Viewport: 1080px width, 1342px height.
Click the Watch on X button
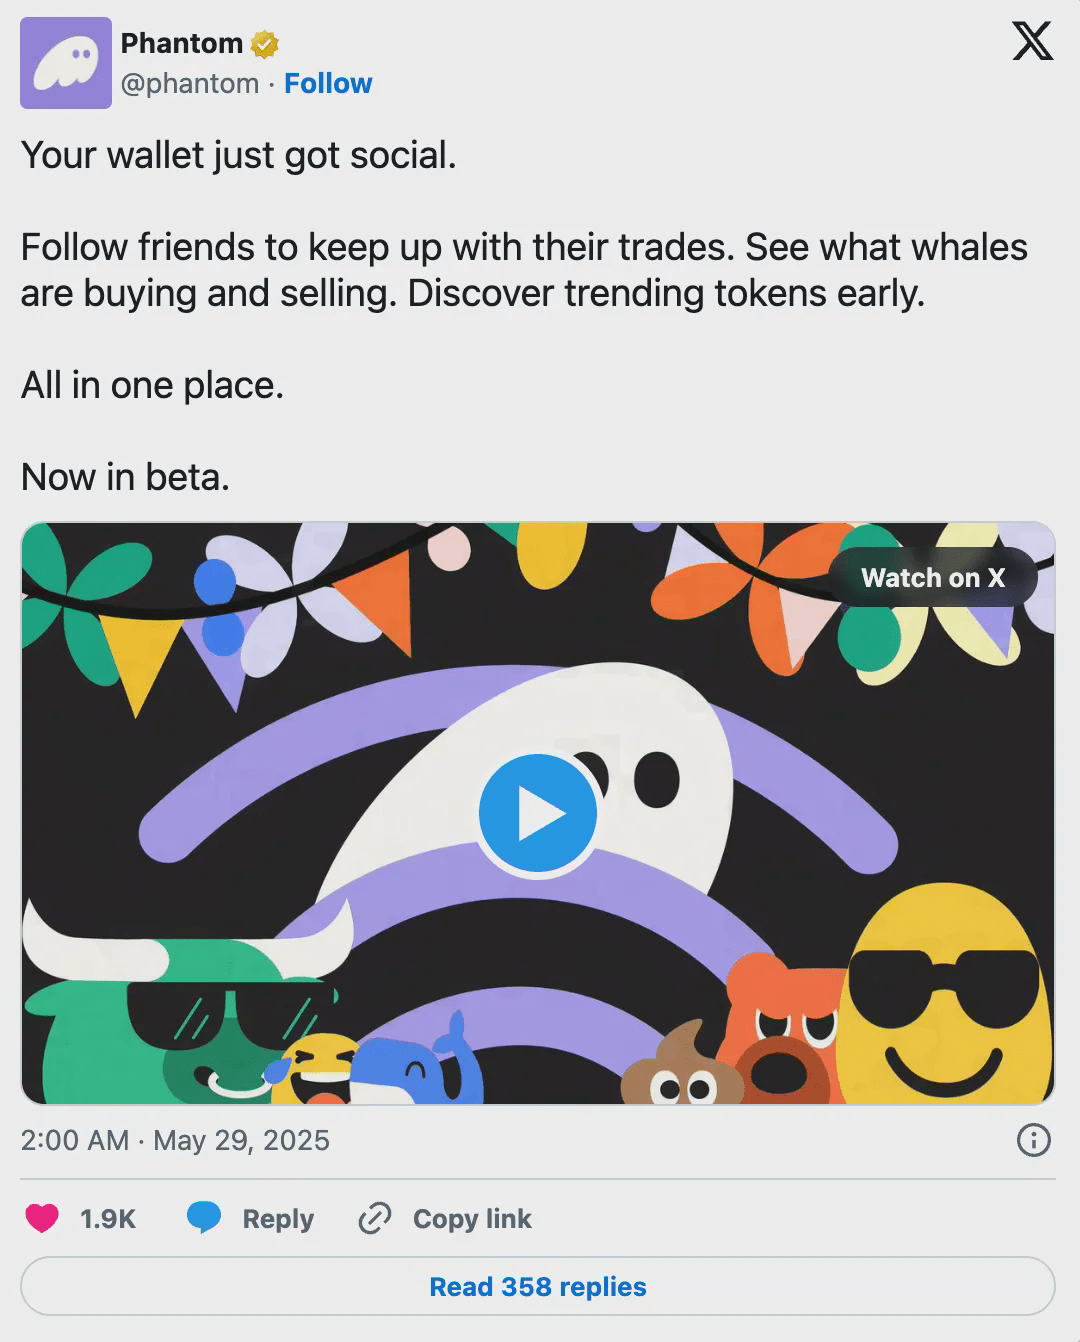[932, 578]
